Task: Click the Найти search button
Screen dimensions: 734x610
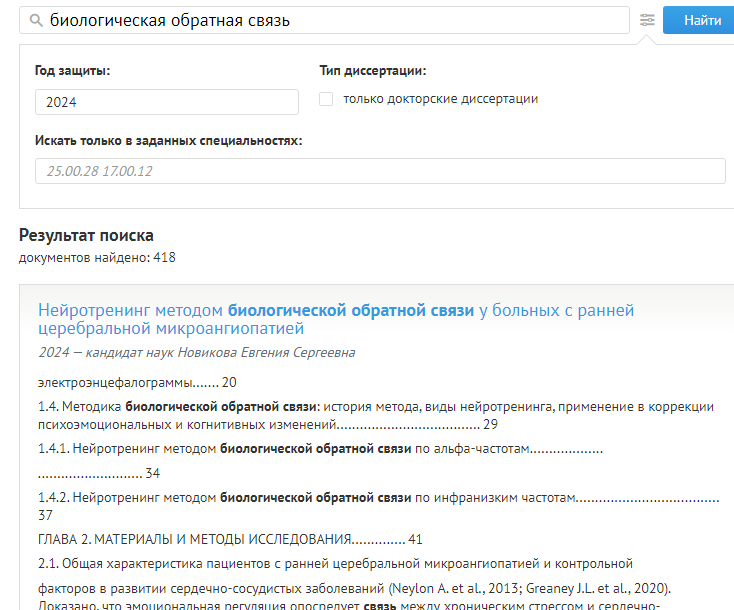Action: (x=699, y=20)
